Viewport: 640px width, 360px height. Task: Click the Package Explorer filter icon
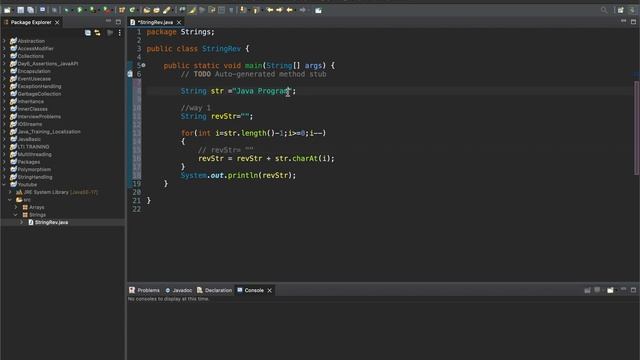pyautogui.click(x=110, y=33)
